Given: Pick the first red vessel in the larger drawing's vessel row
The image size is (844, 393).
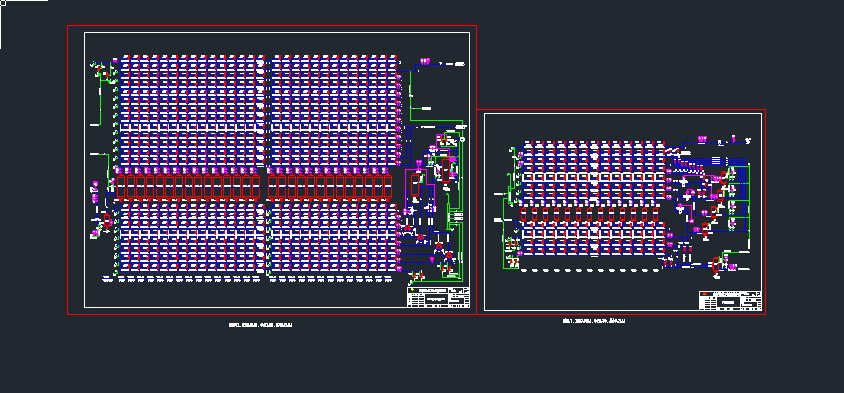Looking at the screenshot, I should click(x=121, y=186).
